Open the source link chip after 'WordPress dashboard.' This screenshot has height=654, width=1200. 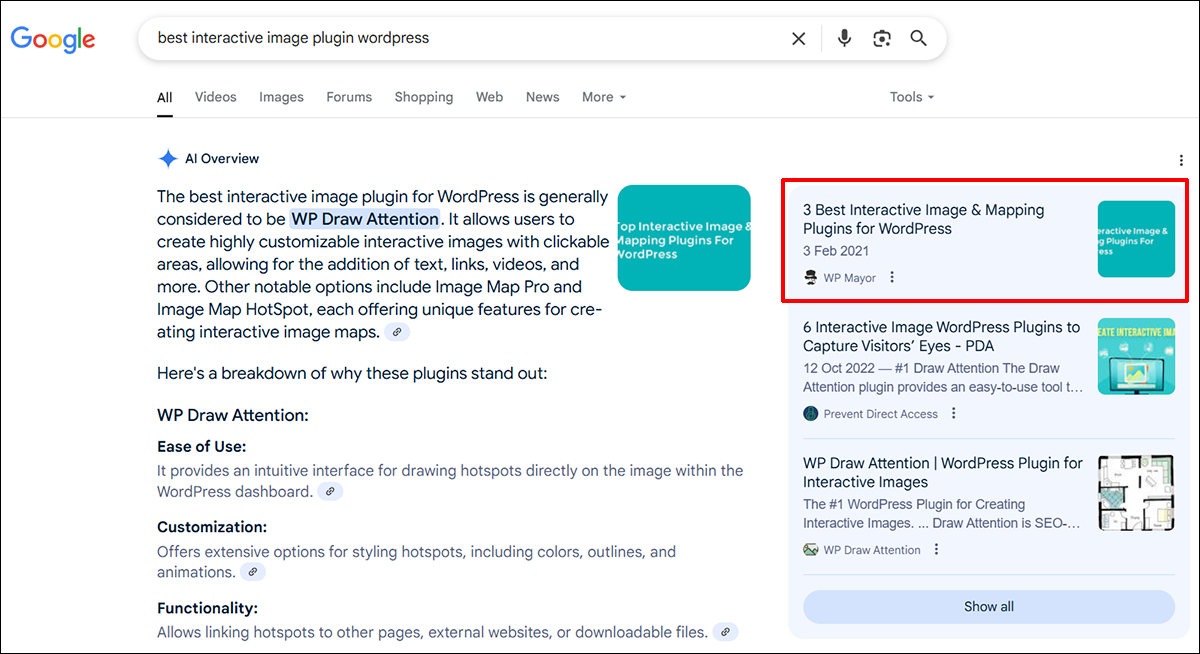tap(330, 492)
